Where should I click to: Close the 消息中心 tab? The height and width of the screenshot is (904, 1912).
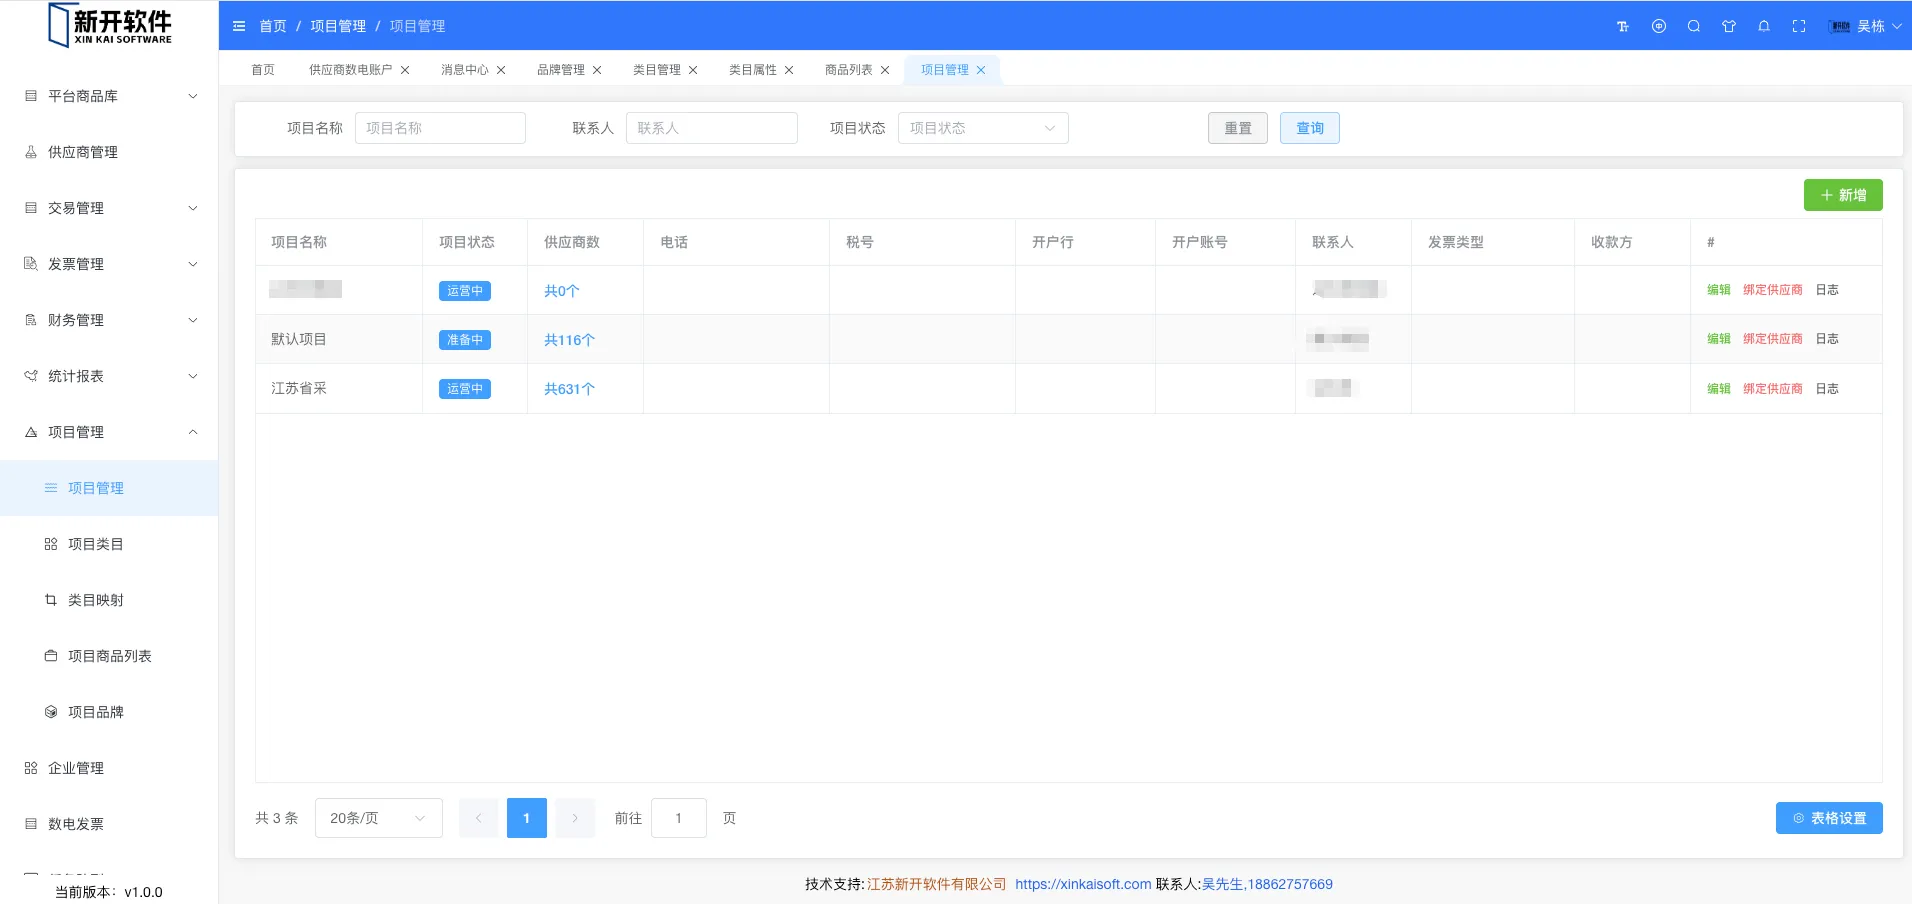pyautogui.click(x=501, y=70)
